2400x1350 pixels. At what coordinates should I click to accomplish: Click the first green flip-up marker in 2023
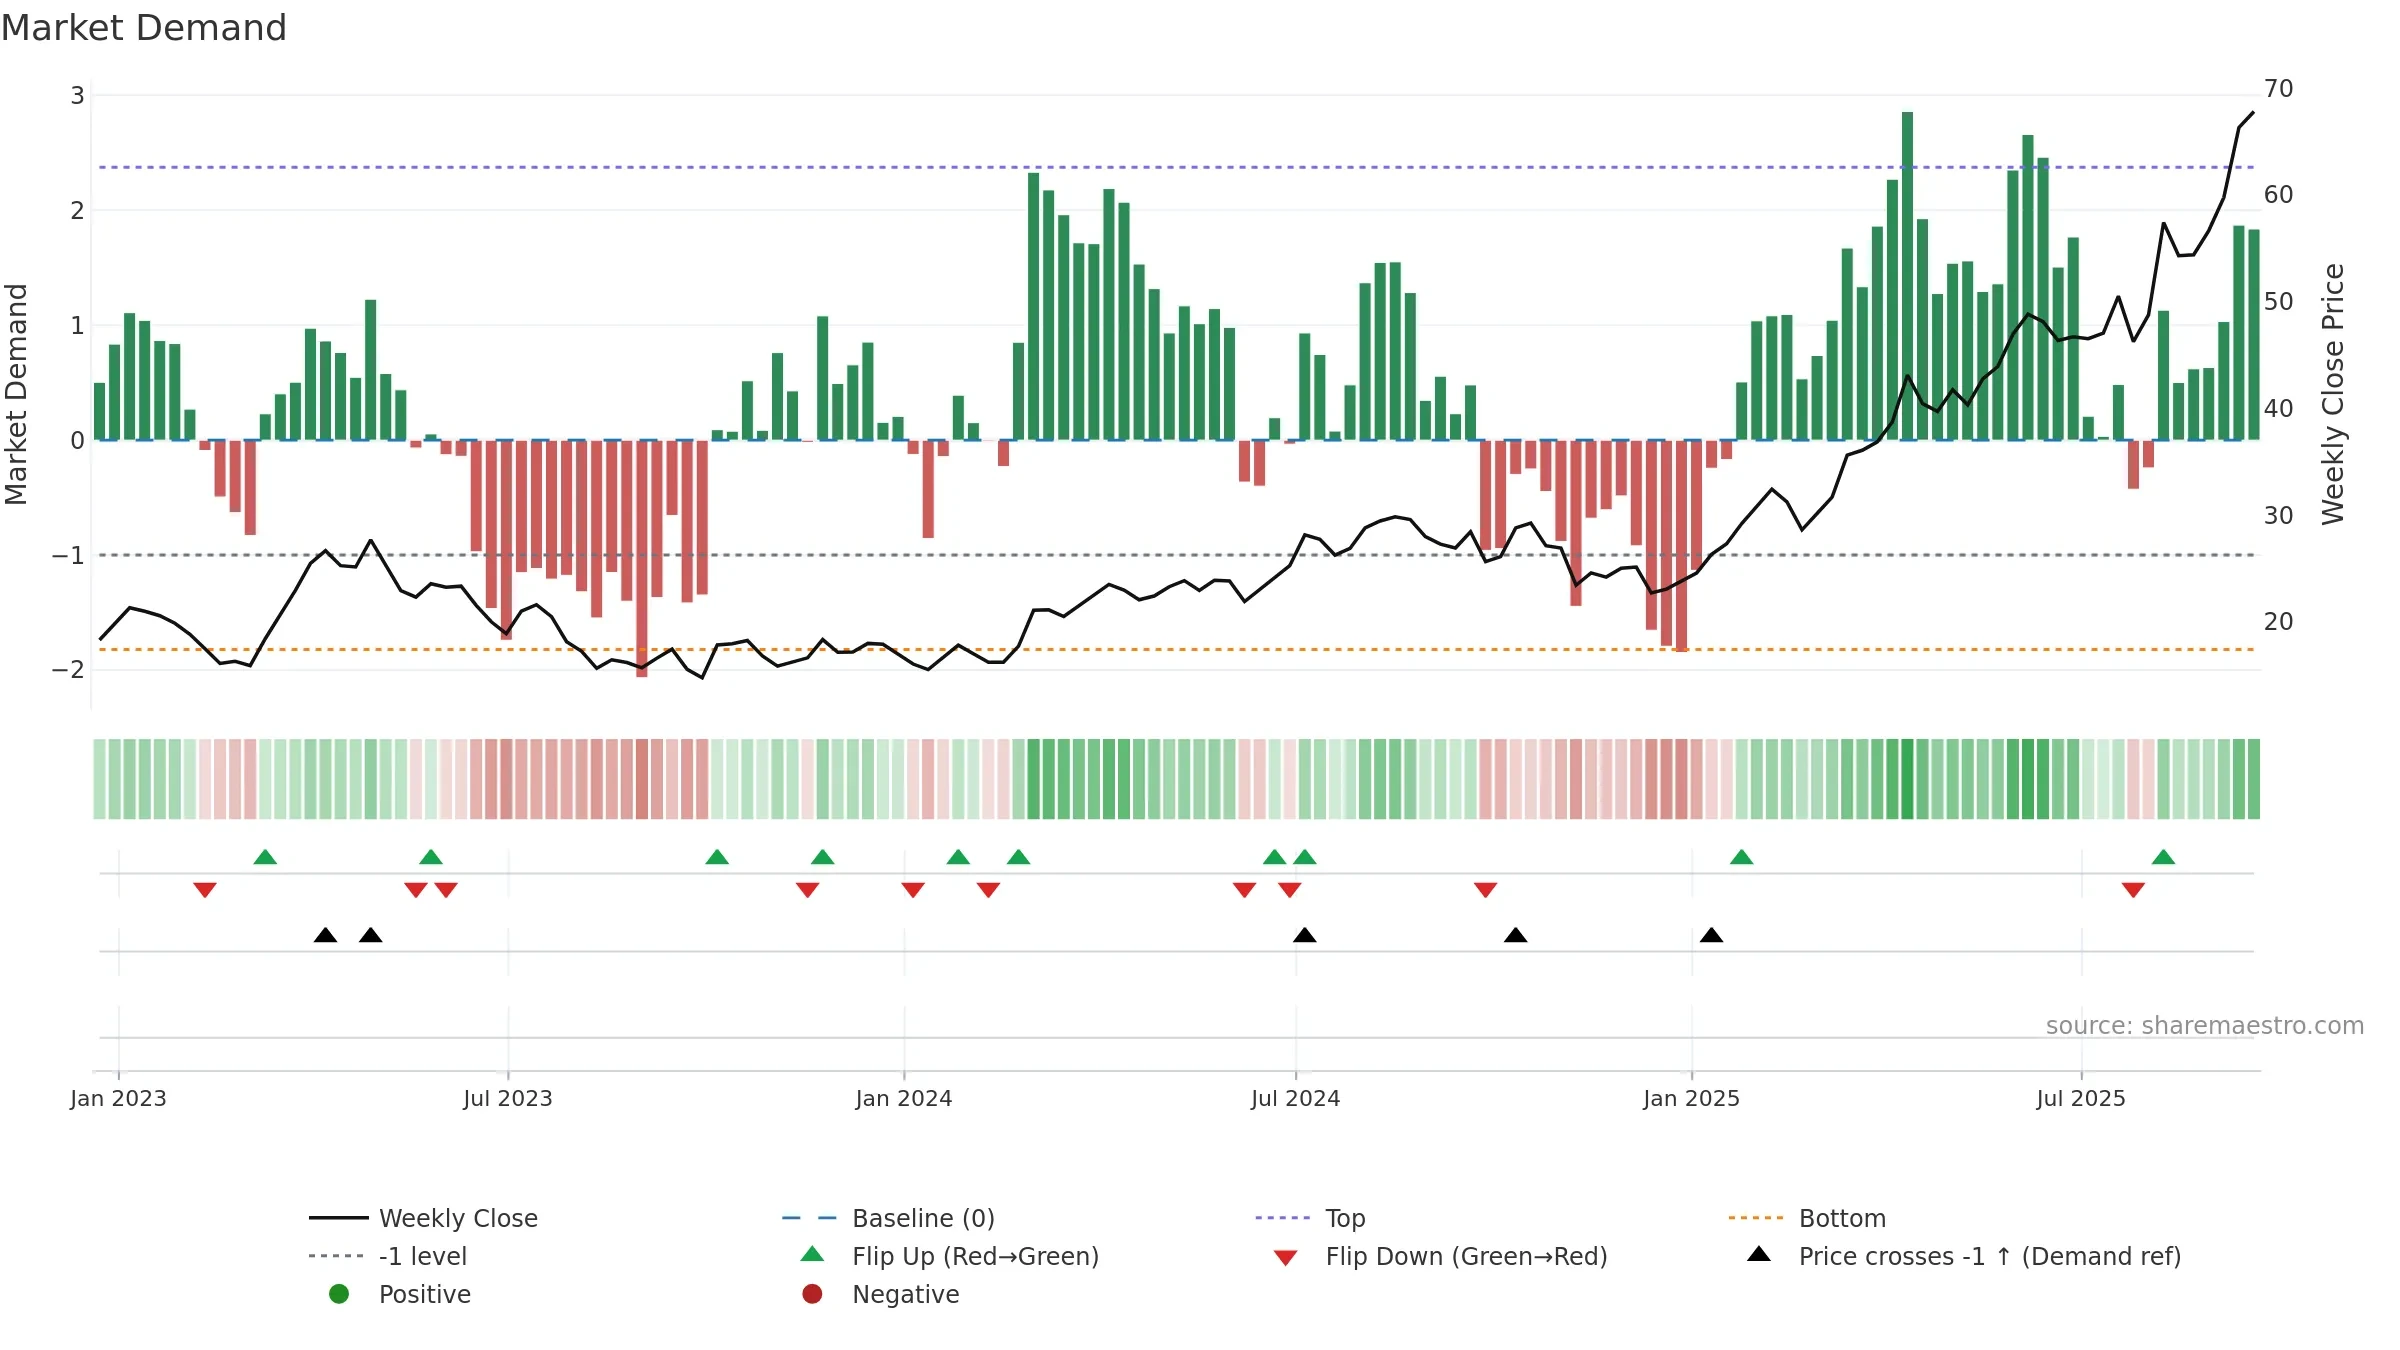[x=265, y=857]
